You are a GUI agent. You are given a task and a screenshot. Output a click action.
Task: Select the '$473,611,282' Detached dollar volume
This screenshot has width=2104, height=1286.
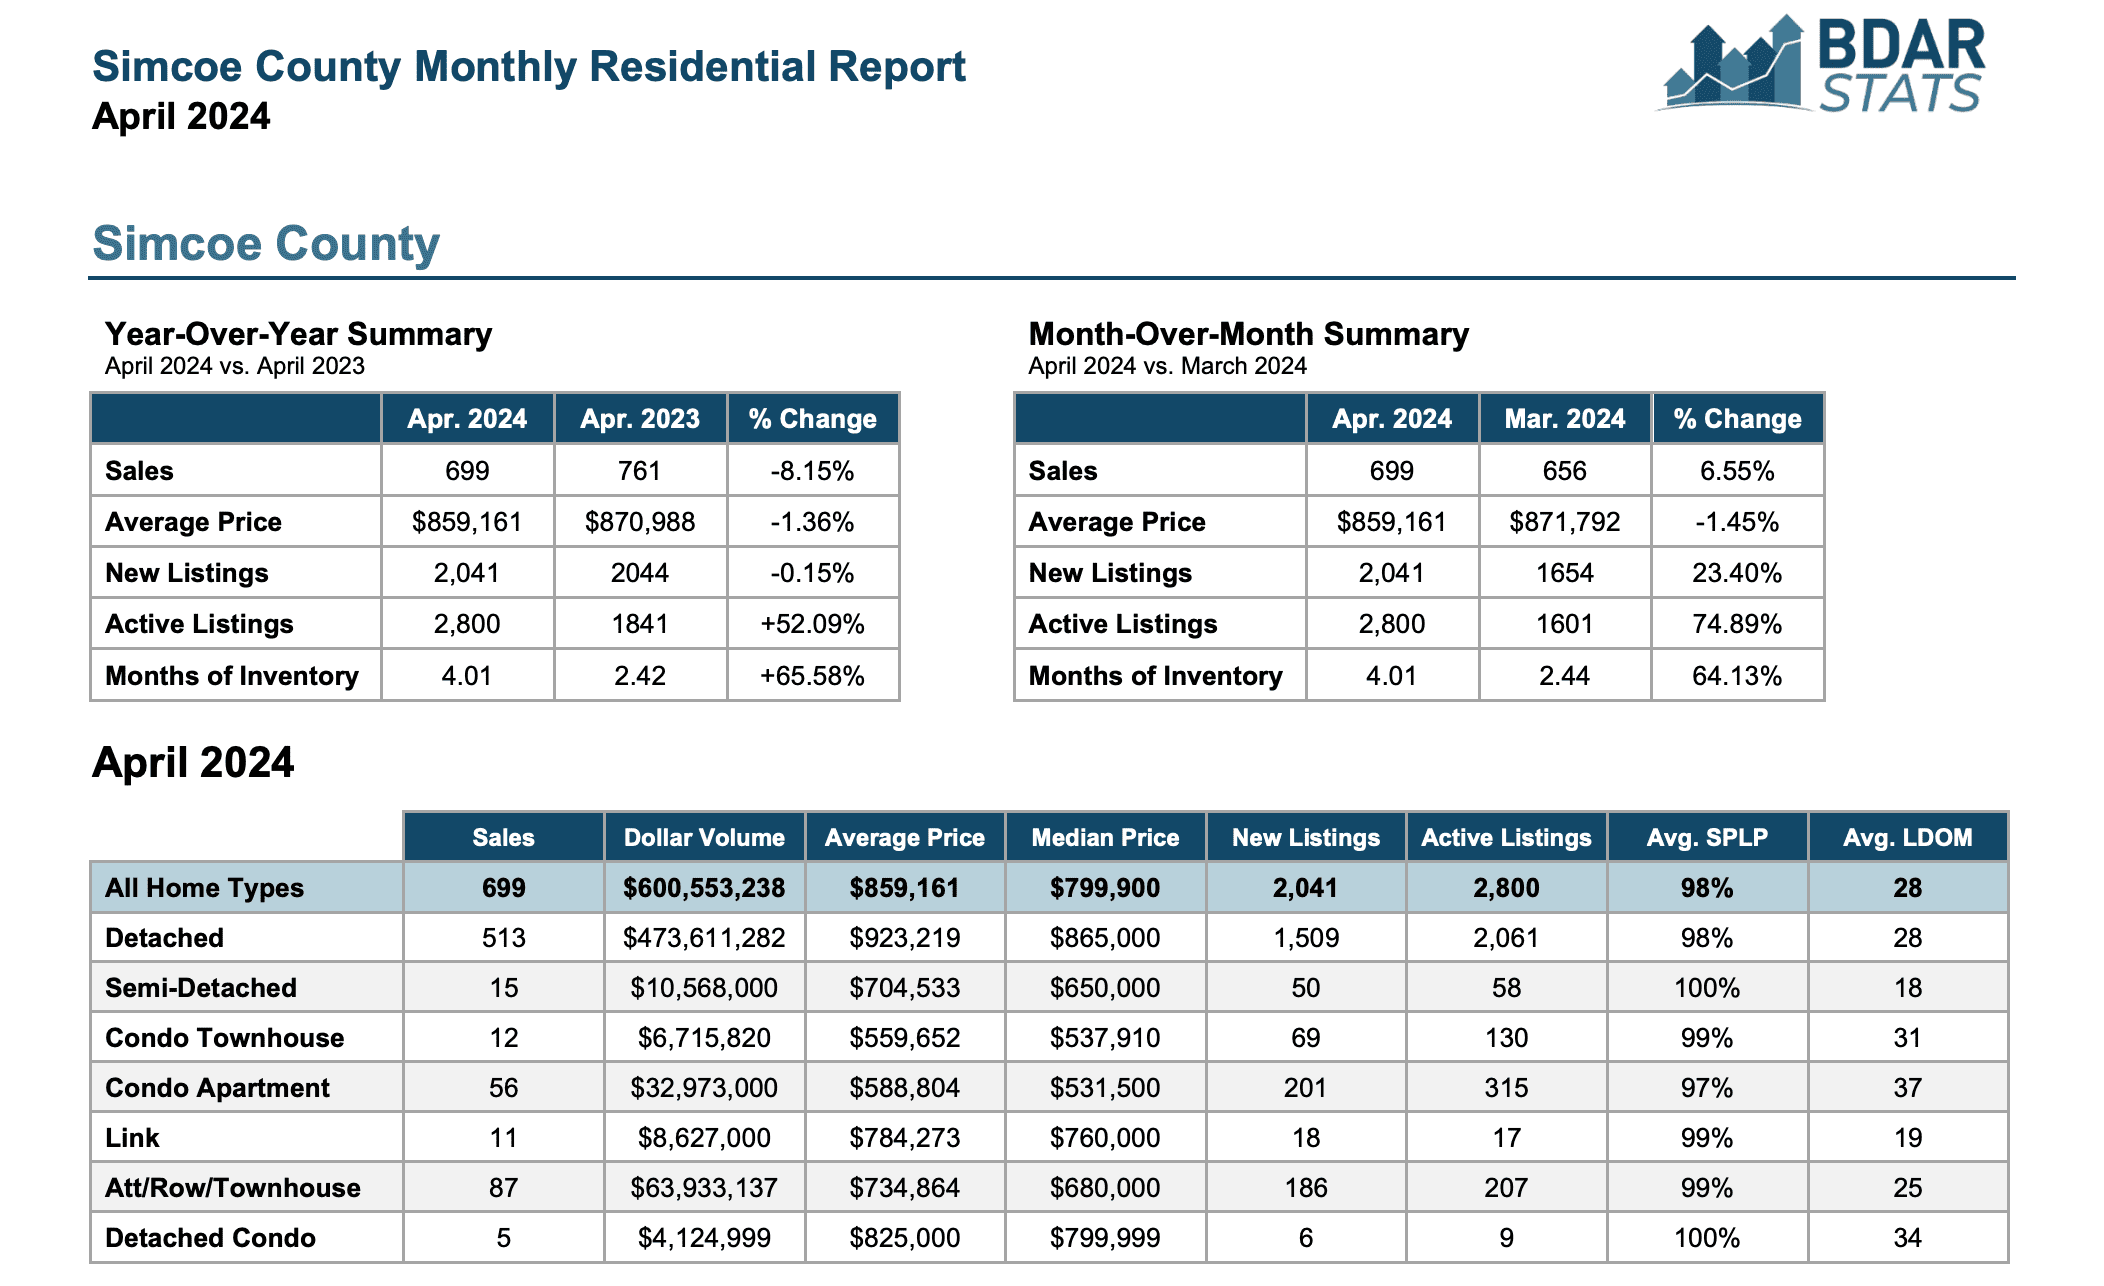[705, 938]
